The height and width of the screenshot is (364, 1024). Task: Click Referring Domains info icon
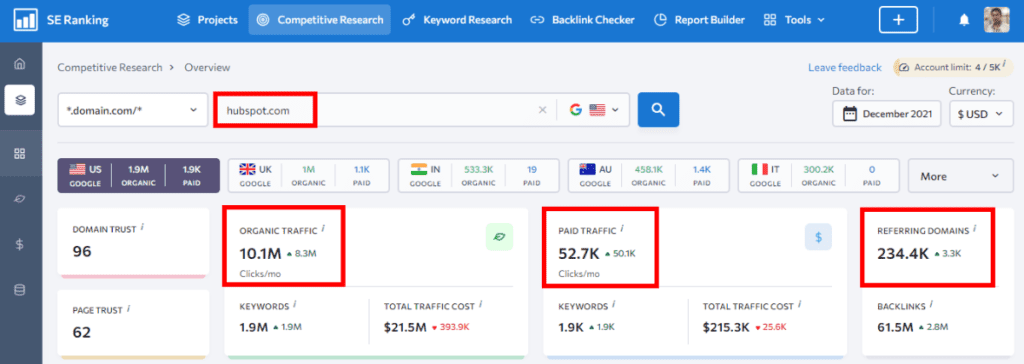[974, 229]
